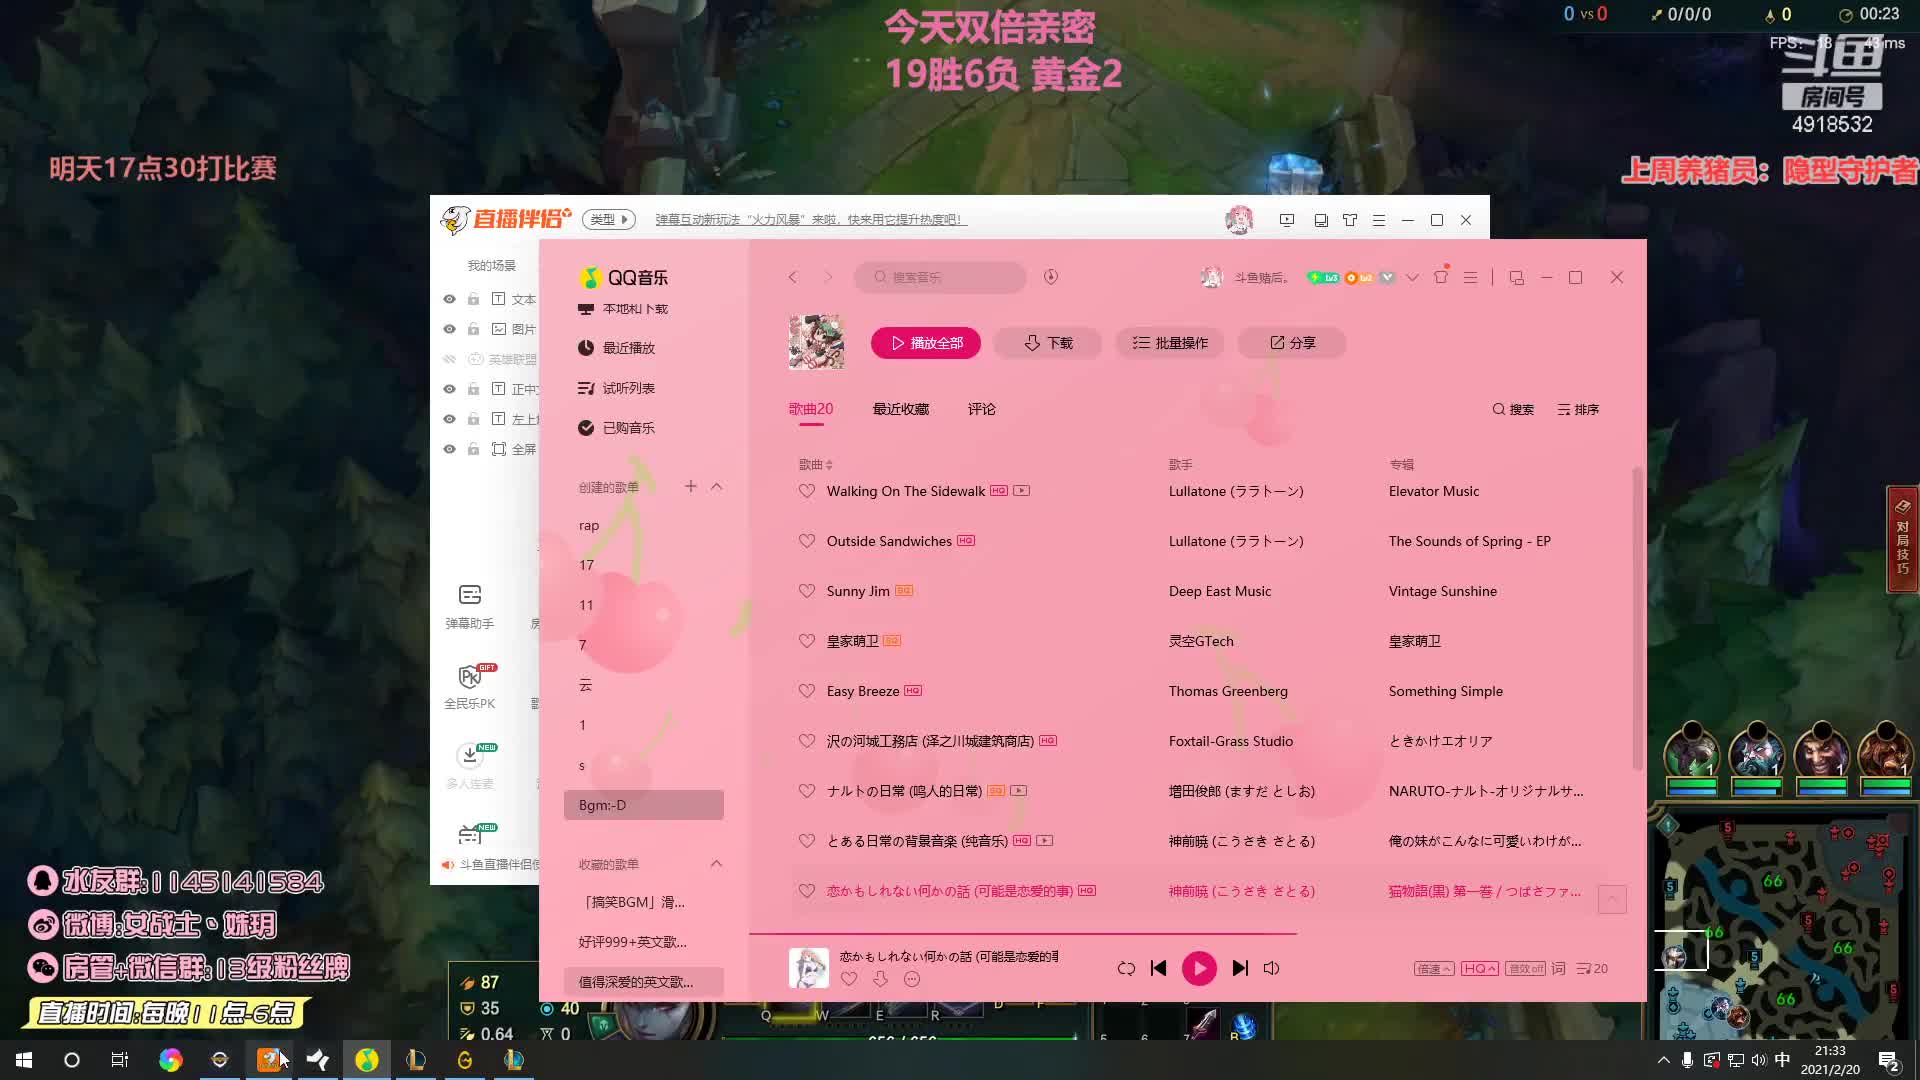Screen dimensions: 1920x1080
Task: Like the song 皇家萌卫
Action: point(807,641)
